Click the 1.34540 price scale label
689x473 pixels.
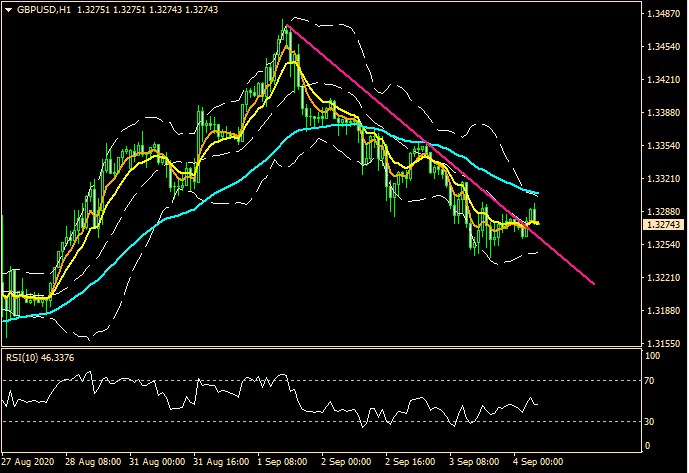[x=663, y=47]
